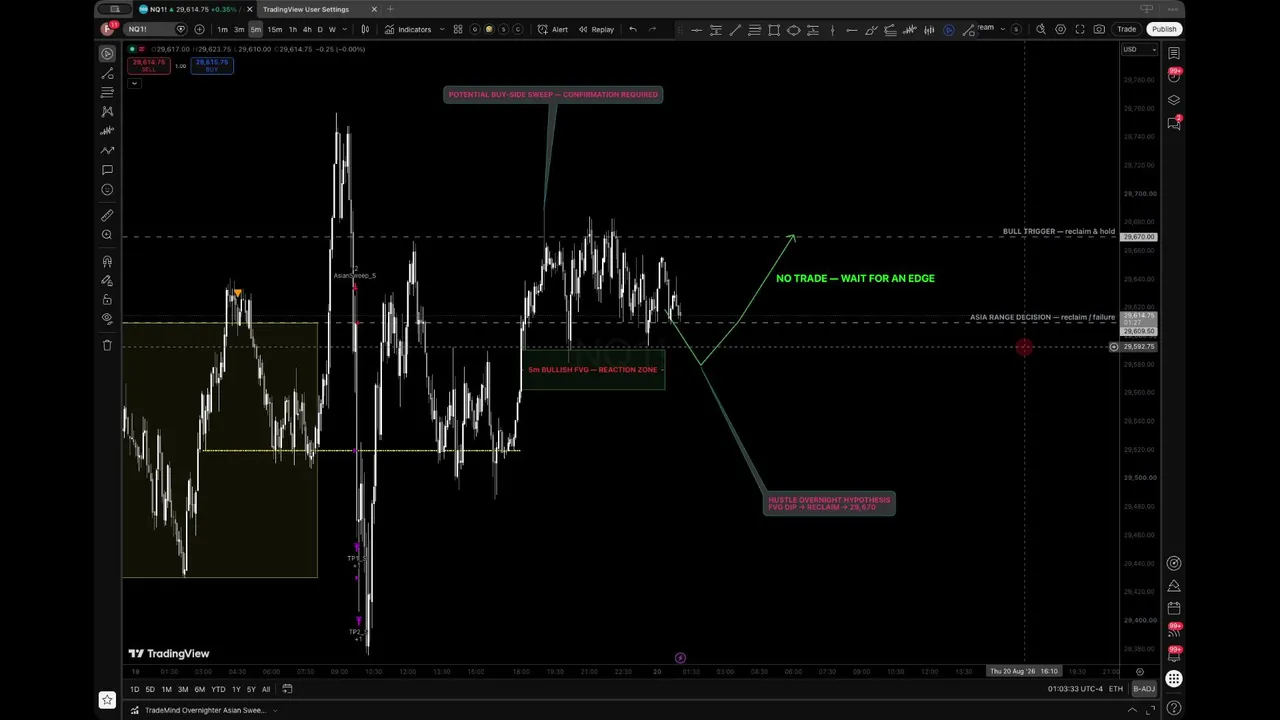Enter fullscreen mode
1280x720 pixels.
point(1080,29)
